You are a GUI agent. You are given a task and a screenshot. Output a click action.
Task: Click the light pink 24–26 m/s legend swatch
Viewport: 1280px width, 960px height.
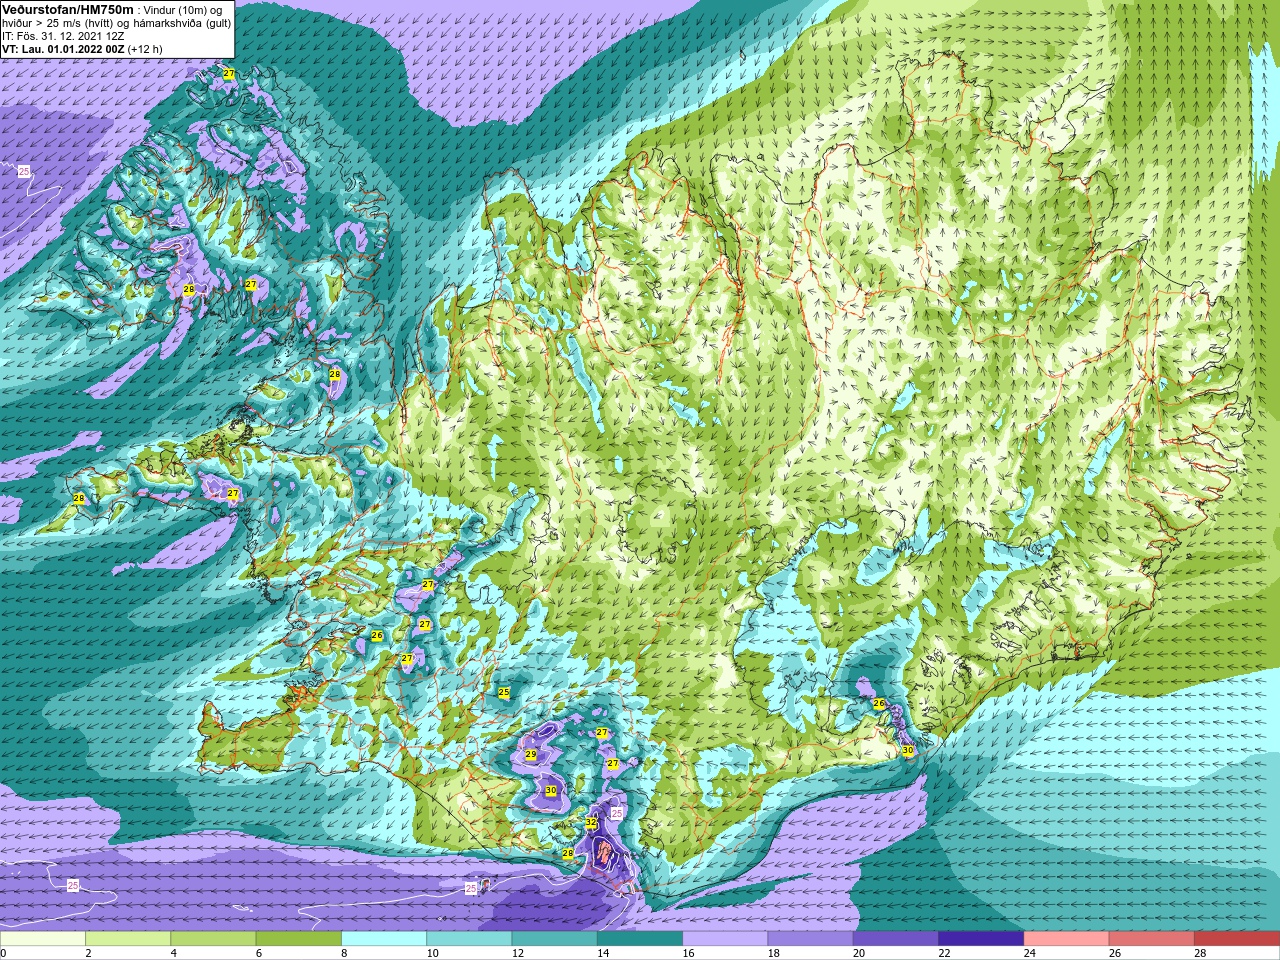coord(1066,939)
